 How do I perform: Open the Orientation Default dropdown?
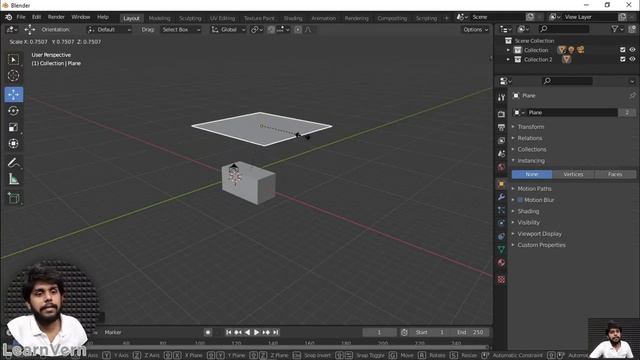point(109,29)
